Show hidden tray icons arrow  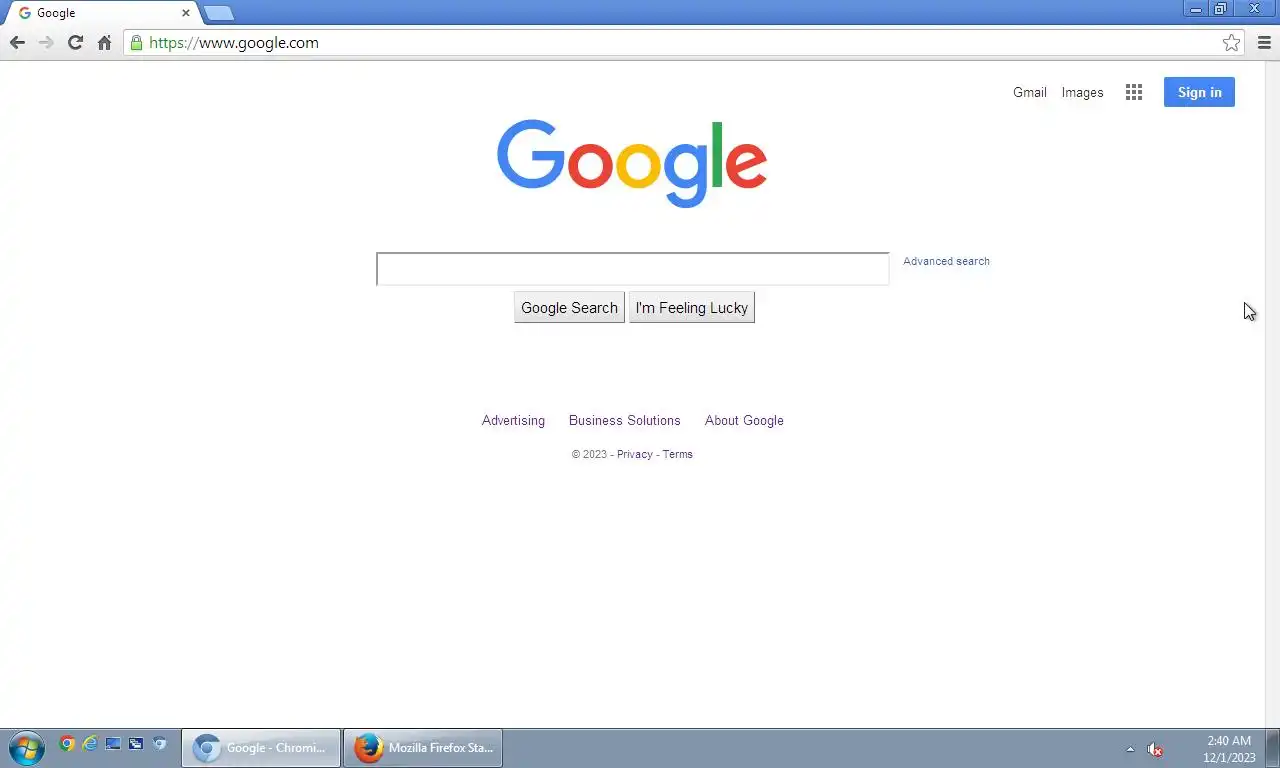point(1131,749)
